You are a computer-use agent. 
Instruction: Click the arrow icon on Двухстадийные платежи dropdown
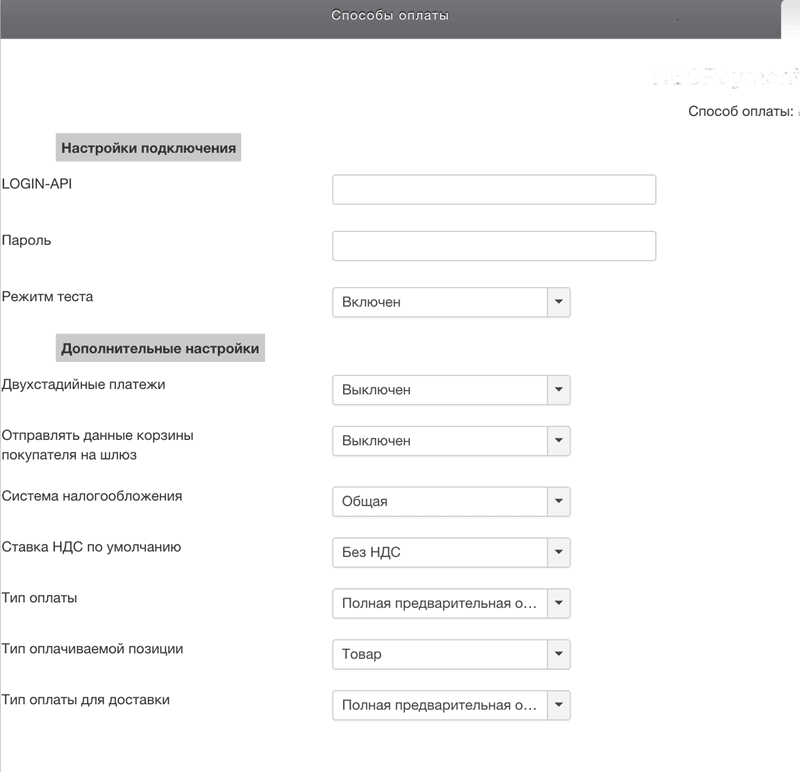(557, 389)
